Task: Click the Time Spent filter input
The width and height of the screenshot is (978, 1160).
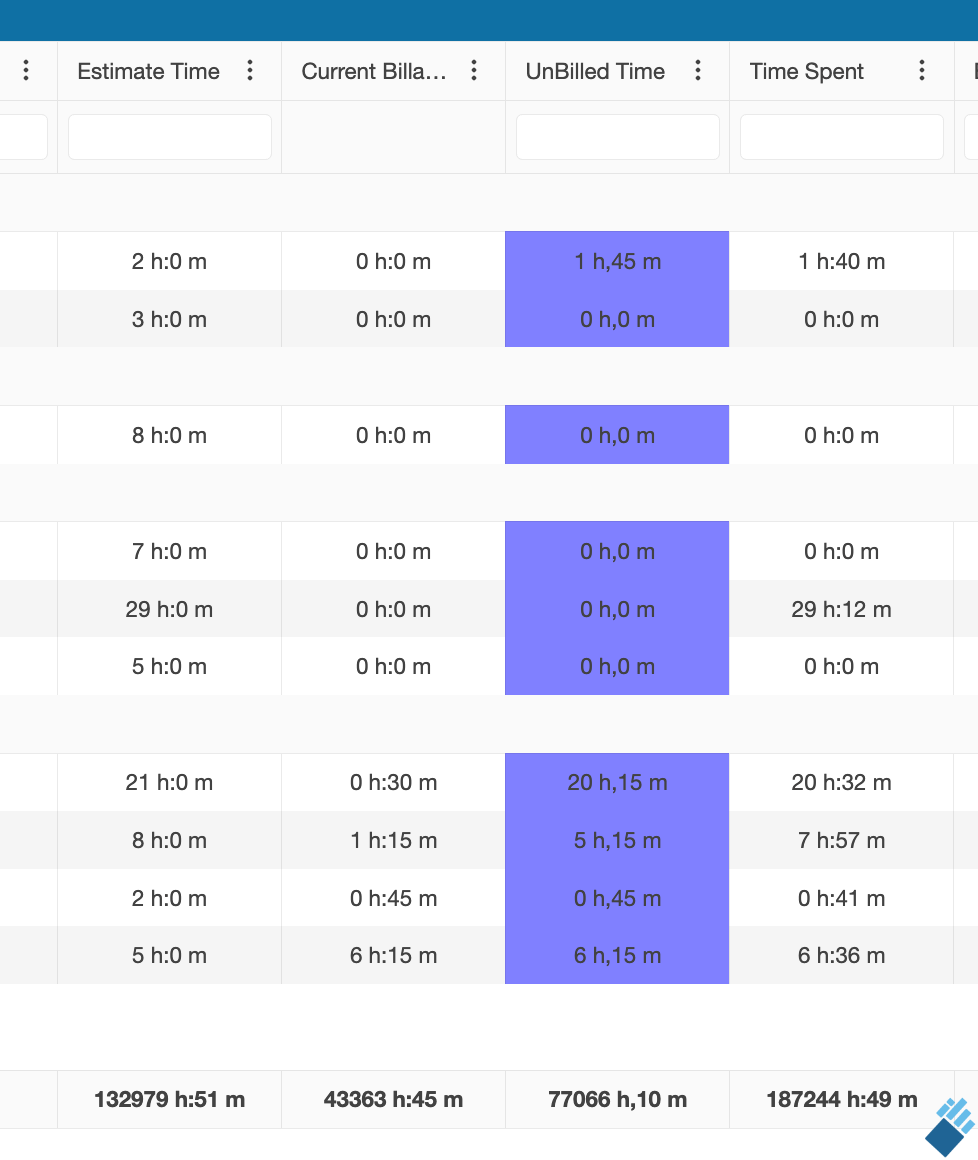Action: [x=841, y=137]
